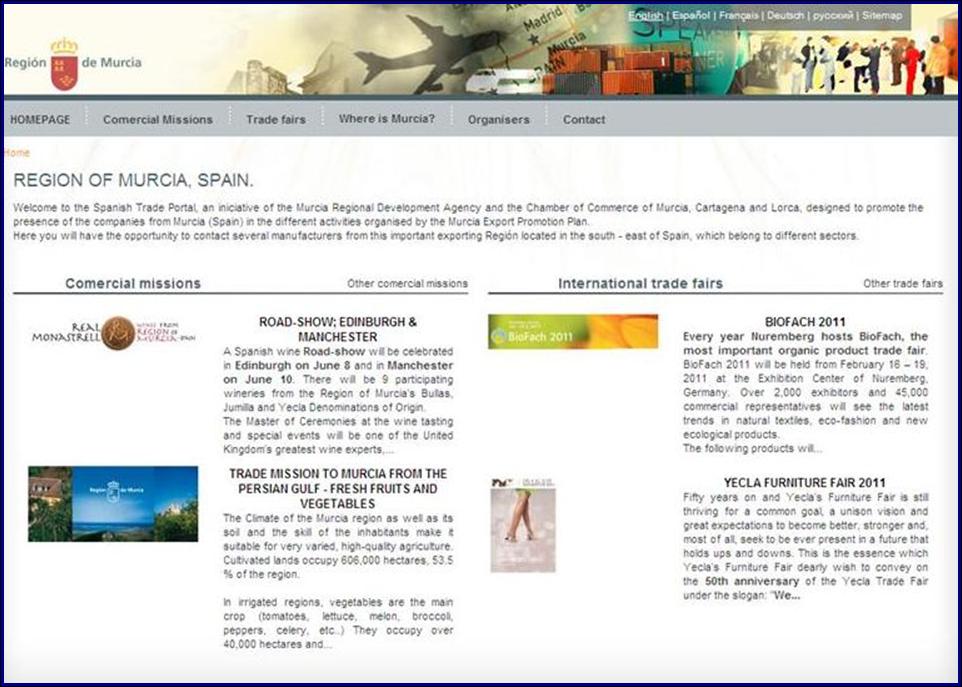Open the Road-Show Edinburgh & Manchester article
This screenshot has width=962, height=687.
(x=337, y=329)
